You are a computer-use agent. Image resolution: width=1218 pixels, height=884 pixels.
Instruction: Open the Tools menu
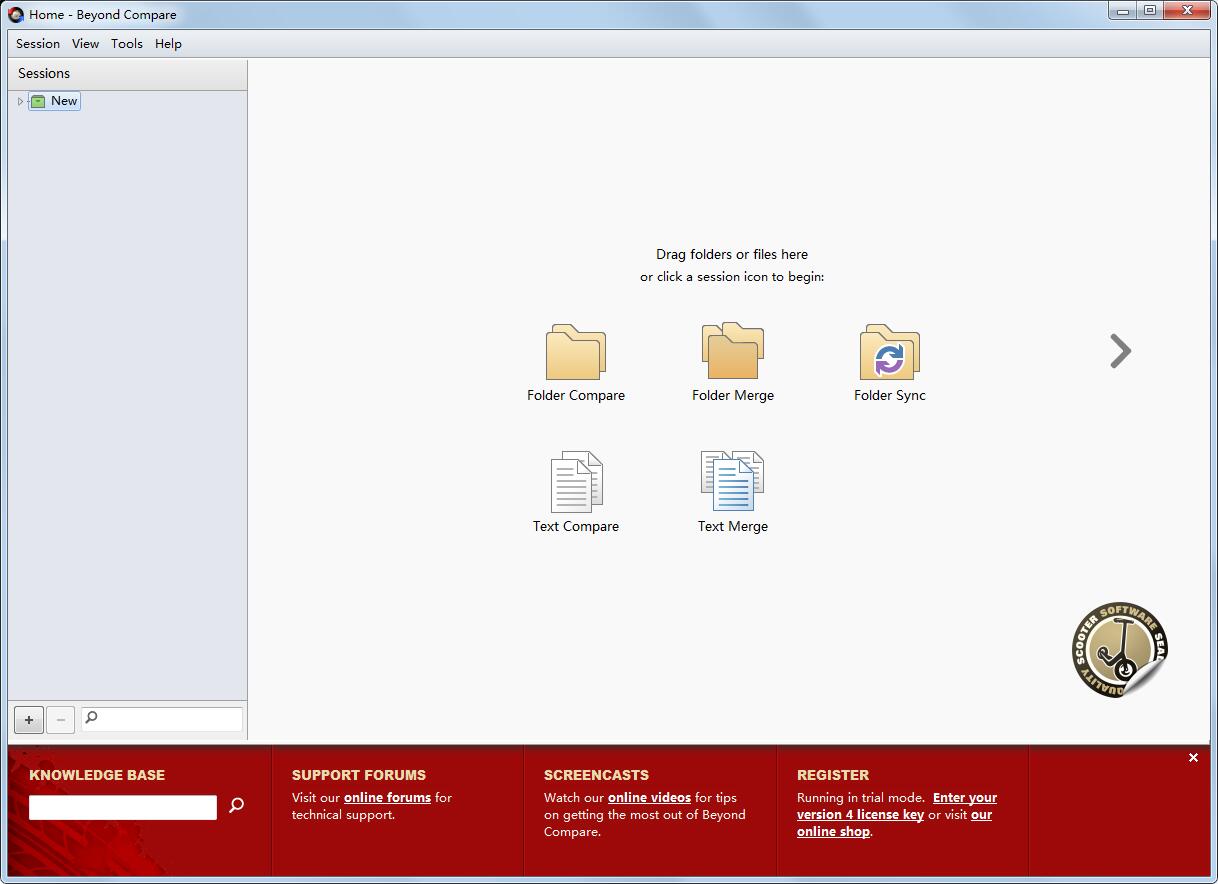click(127, 44)
